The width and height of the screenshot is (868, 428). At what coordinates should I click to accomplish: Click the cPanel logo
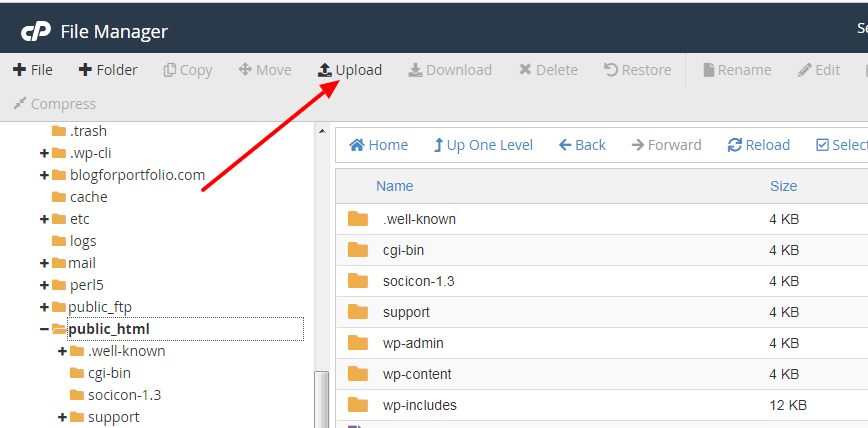pyautogui.click(x=36, y=32)
